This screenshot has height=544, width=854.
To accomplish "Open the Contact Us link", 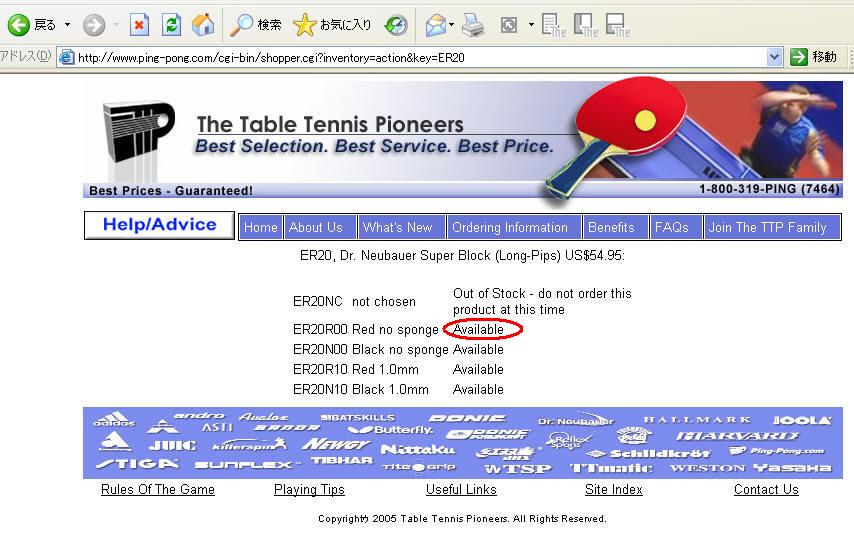I will [x=766, y=490].
